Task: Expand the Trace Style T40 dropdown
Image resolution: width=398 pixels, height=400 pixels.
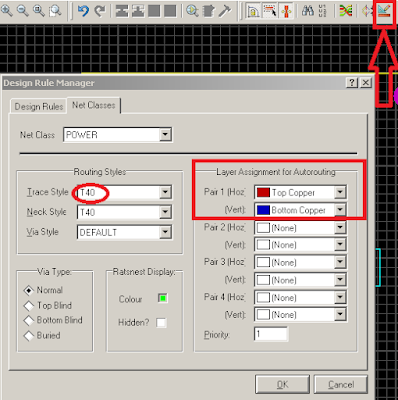Action: pos(165,192)
